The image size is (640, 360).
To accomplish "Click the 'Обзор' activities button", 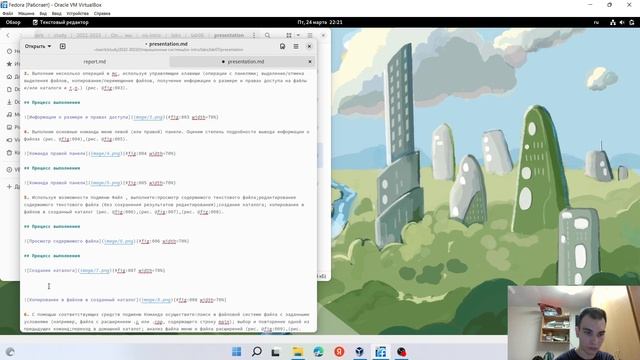I will click(13, 22).
